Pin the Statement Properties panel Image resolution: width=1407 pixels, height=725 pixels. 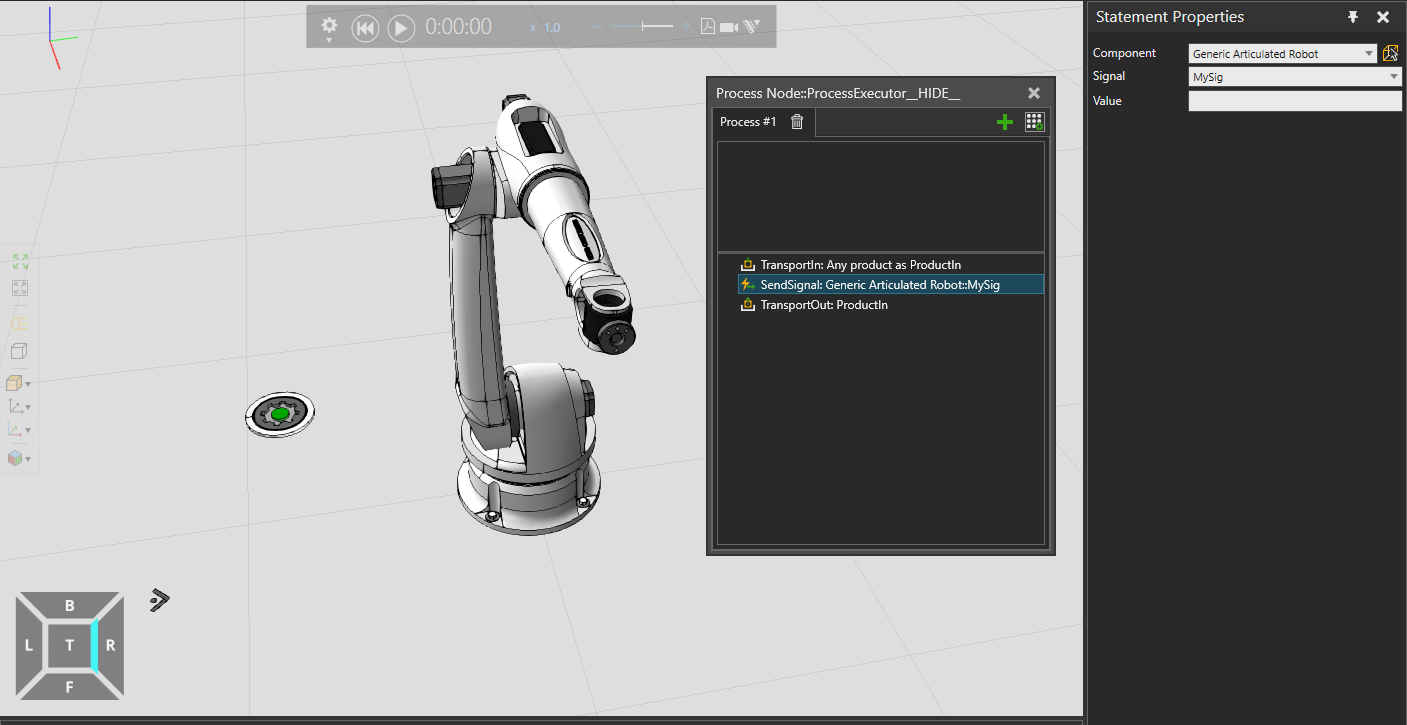pyautogui.click(x=1353, y=16)
